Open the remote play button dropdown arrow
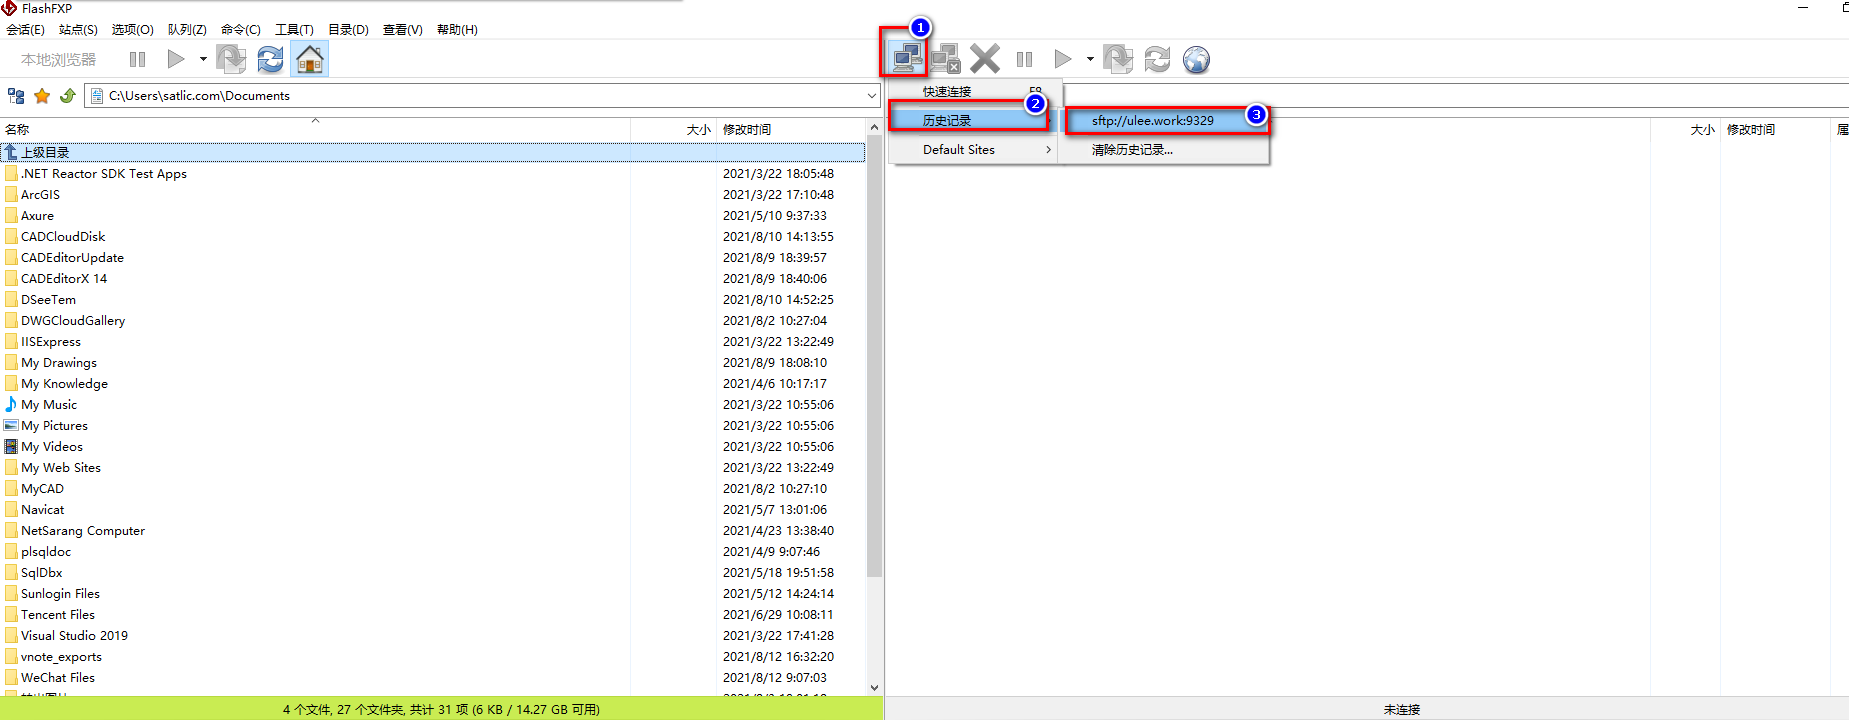 tap(1090, 59)
